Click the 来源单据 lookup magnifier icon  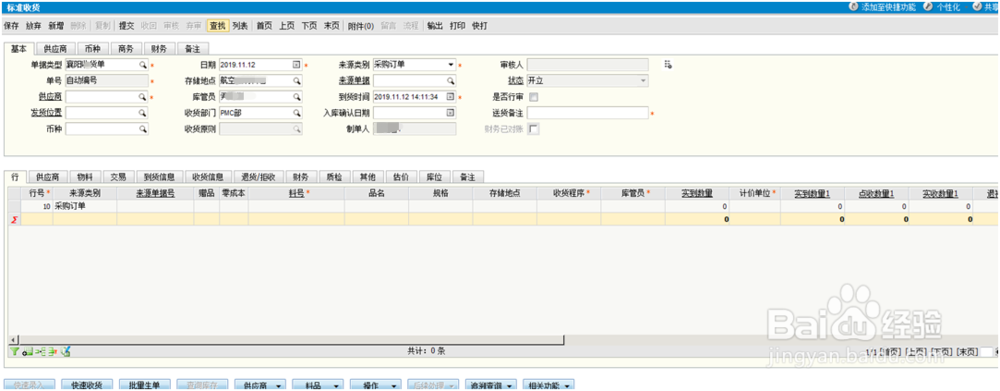[450, 81]
